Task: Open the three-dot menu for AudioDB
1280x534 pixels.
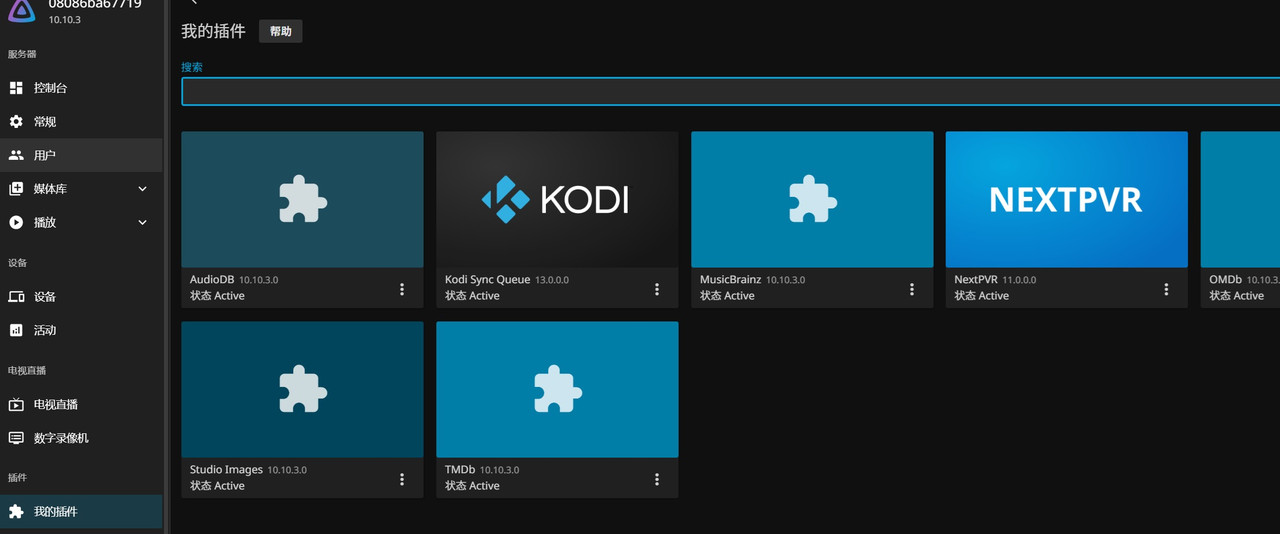Action: point(402,289)
